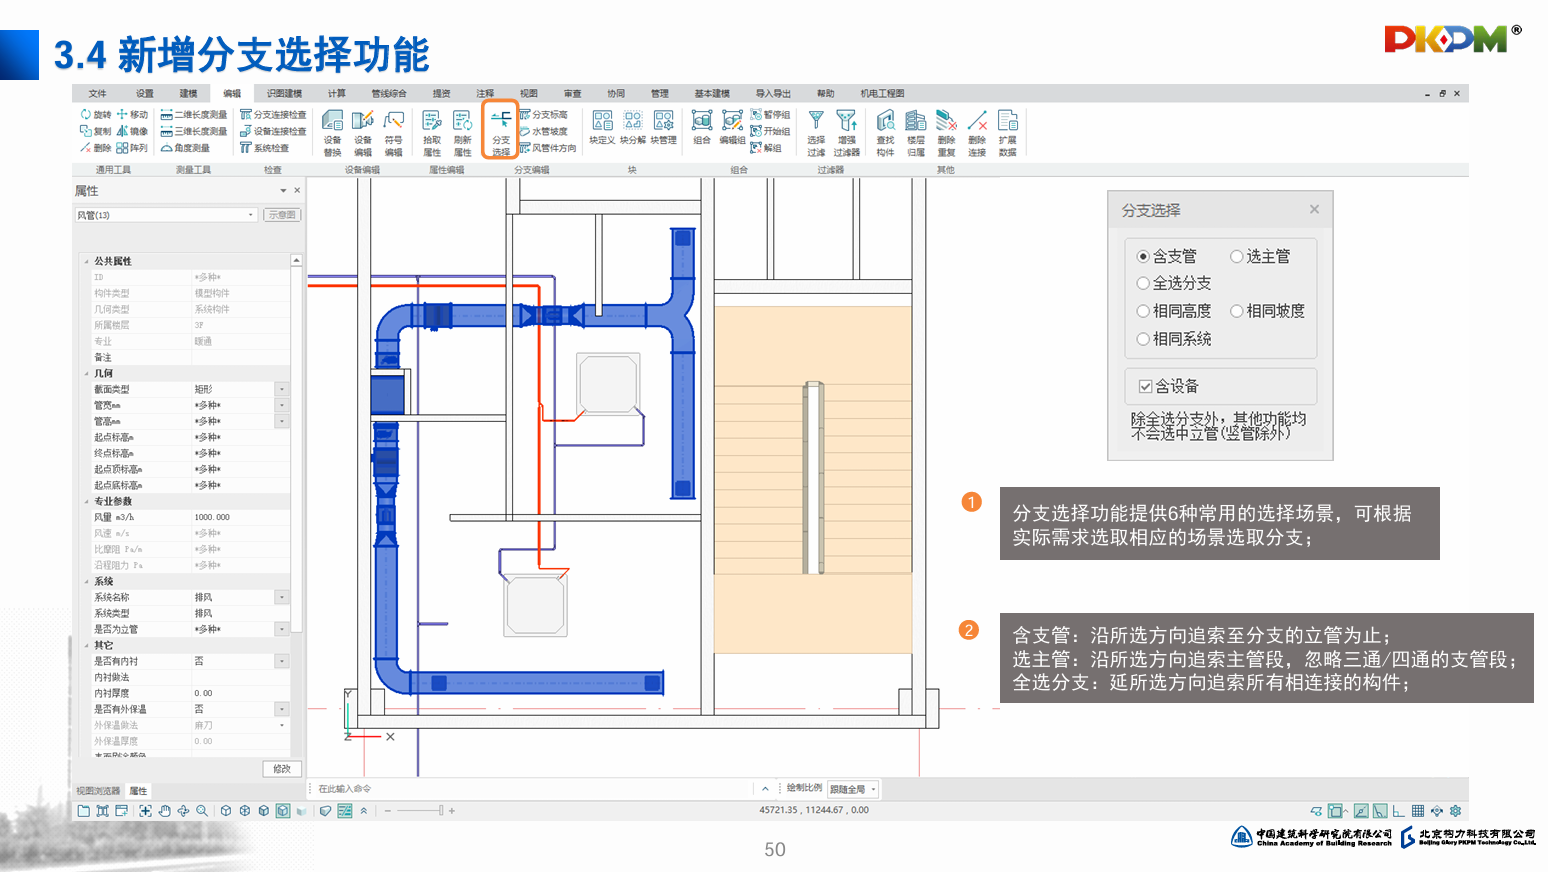Select the 镜像 mirror tool
This screenshot has height=872, width=1548.
(132, 131)
